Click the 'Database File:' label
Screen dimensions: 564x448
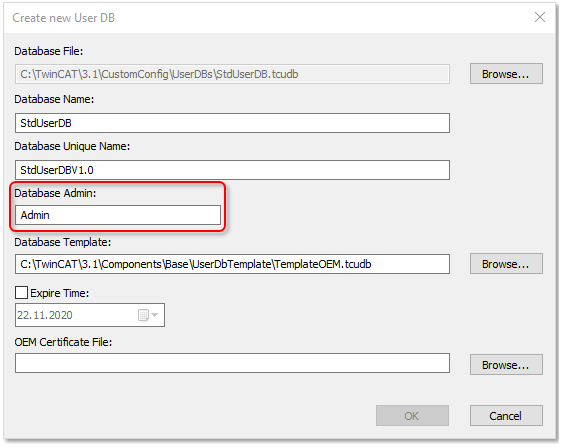point(49,51)
